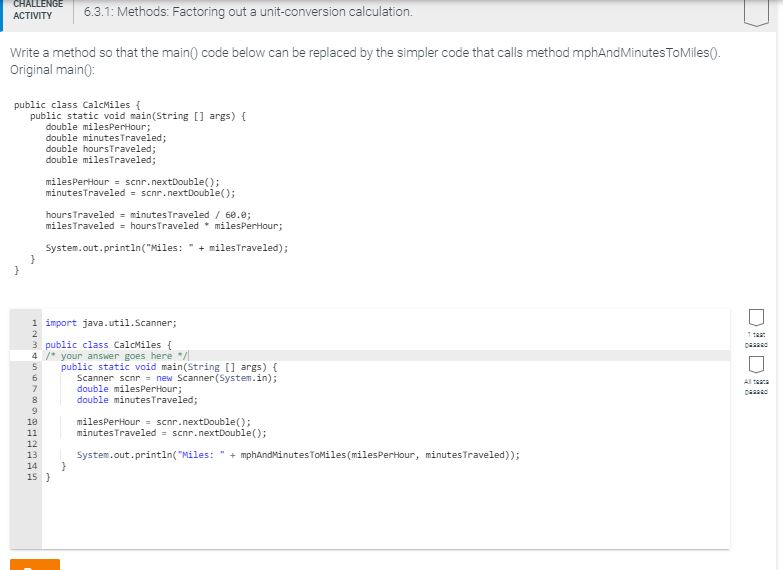
Task: Click the activity title '6.3.1: Methods: Factoring out a unit-conversion calculation.'
Action: pyautogui.click(x=248, y=11)
